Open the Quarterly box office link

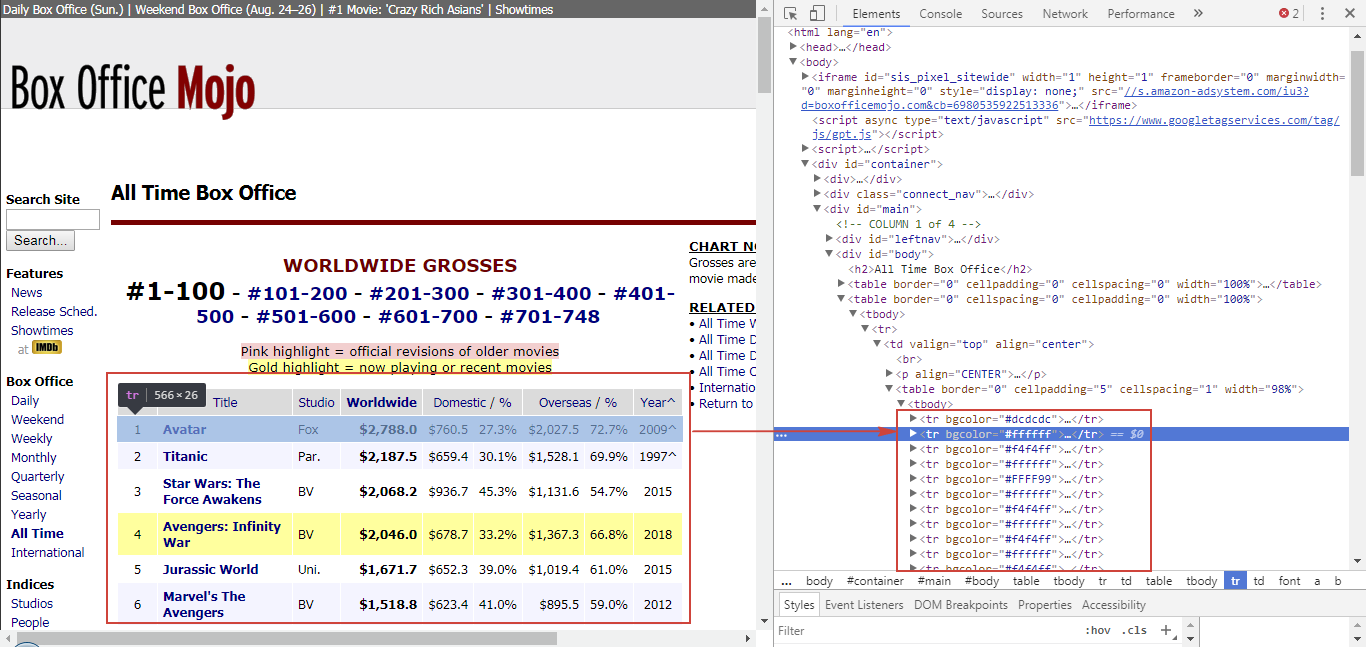(37, 477)
